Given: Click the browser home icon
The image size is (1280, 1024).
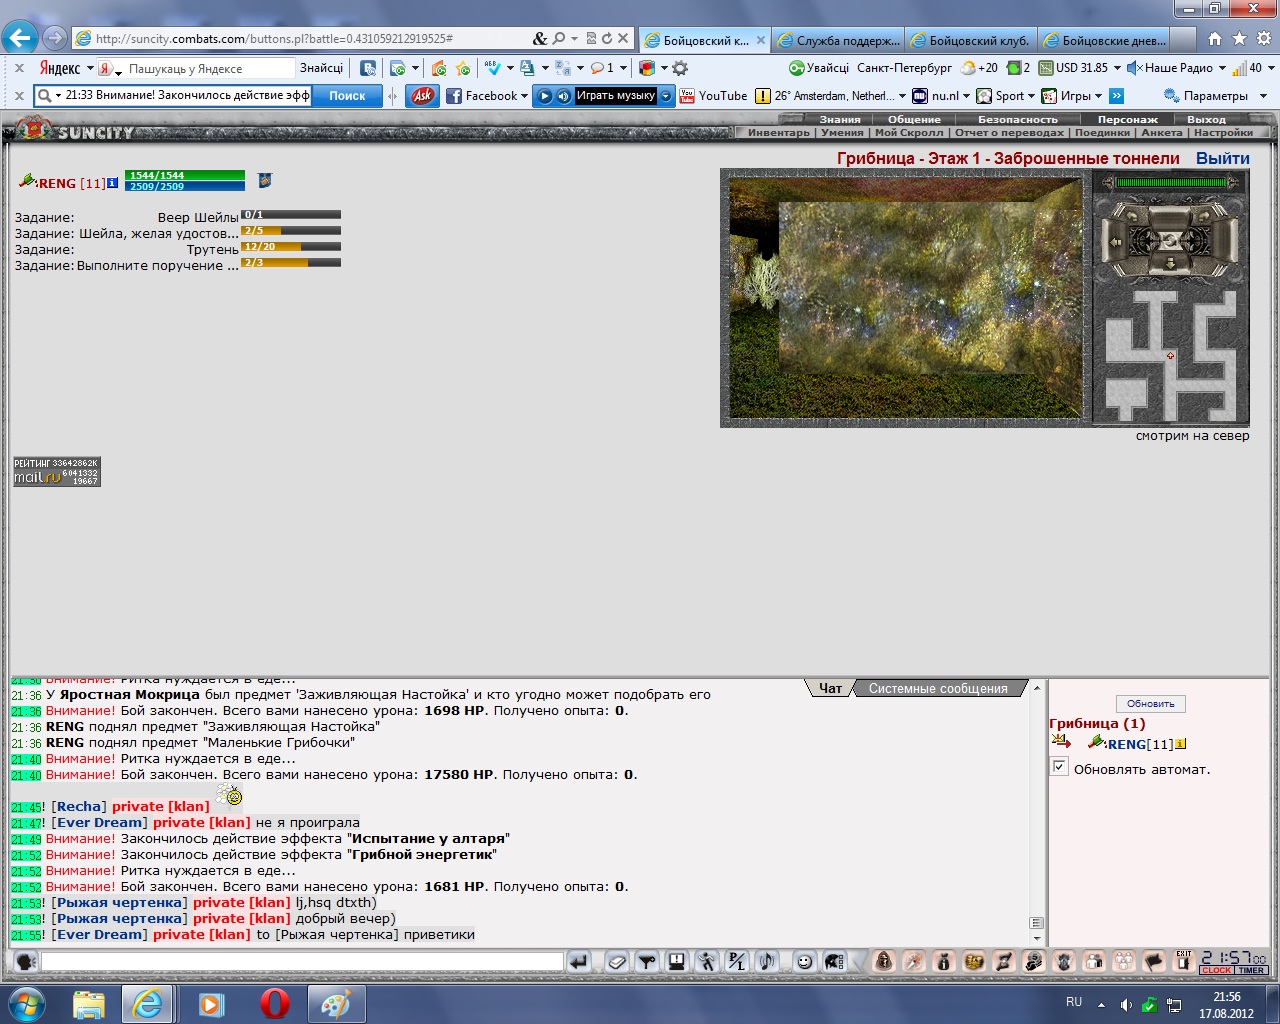Looking at the screenshot, I should [x=1214, y=39].
